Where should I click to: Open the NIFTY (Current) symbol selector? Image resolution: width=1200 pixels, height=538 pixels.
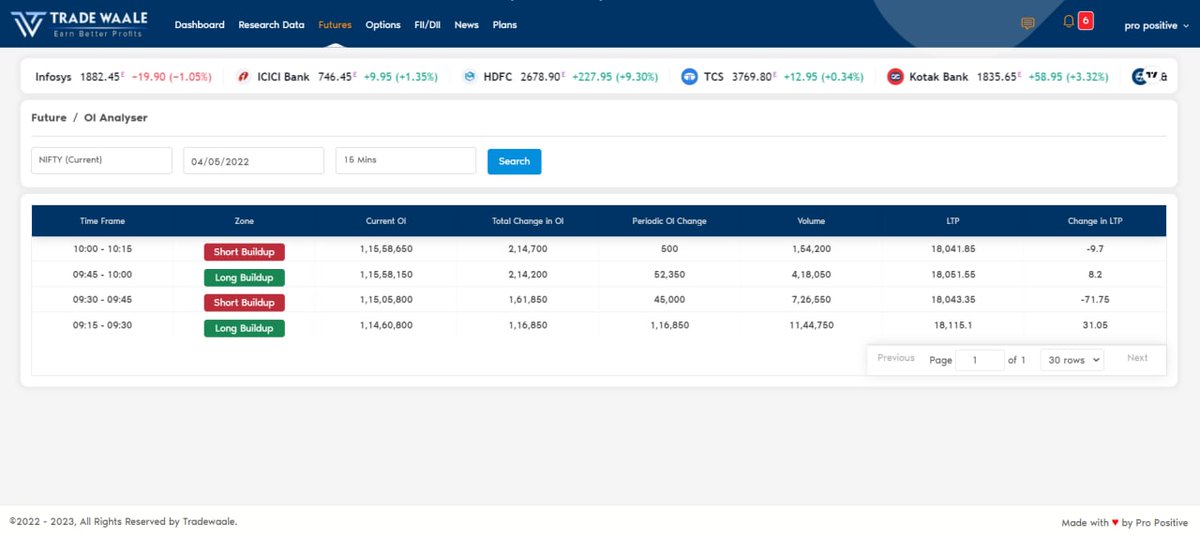[102, 160]
